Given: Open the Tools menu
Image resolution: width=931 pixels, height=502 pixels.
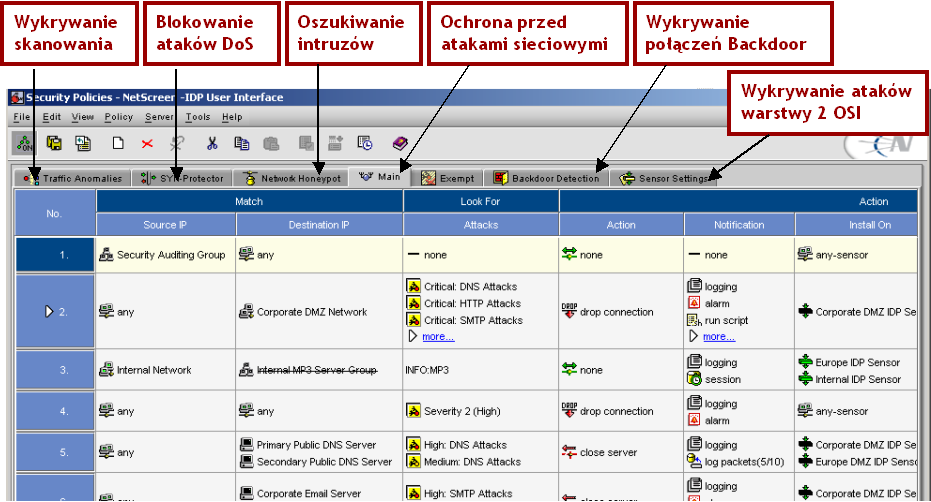Looking at the screenshot, I should [x=198, y=117].
